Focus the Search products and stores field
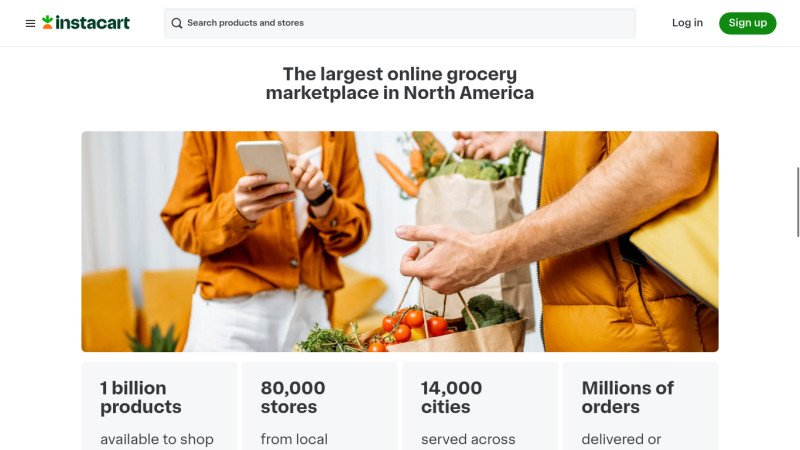The width and height of the screenshot is (800, 450). [400, 23]
